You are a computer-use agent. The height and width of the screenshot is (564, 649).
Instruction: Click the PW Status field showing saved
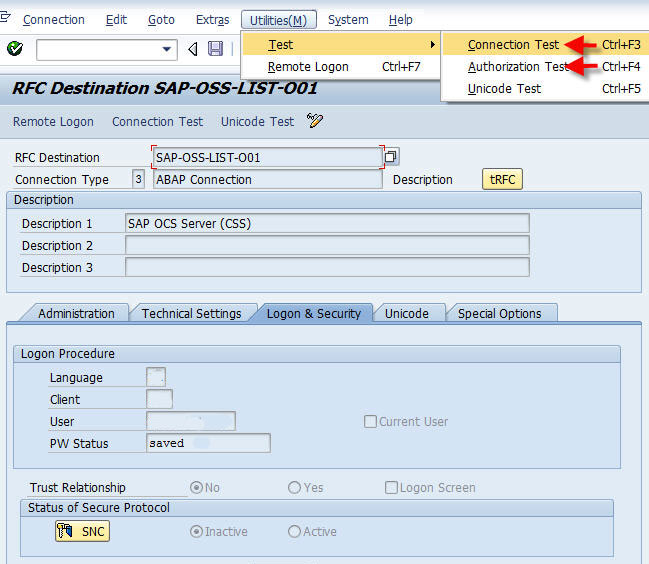pos(208,443)
